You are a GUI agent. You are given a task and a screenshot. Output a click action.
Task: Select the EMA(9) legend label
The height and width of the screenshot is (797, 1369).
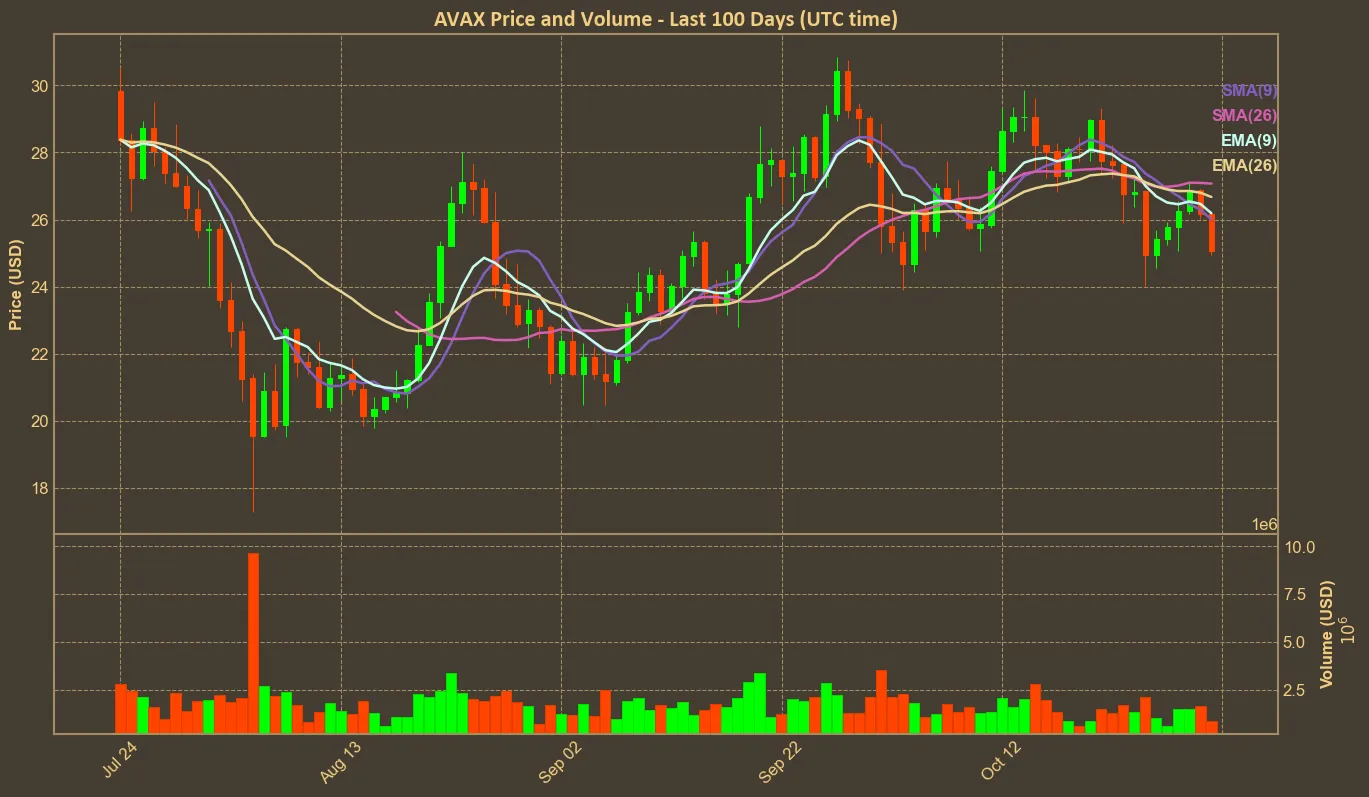pos(1249,140)
